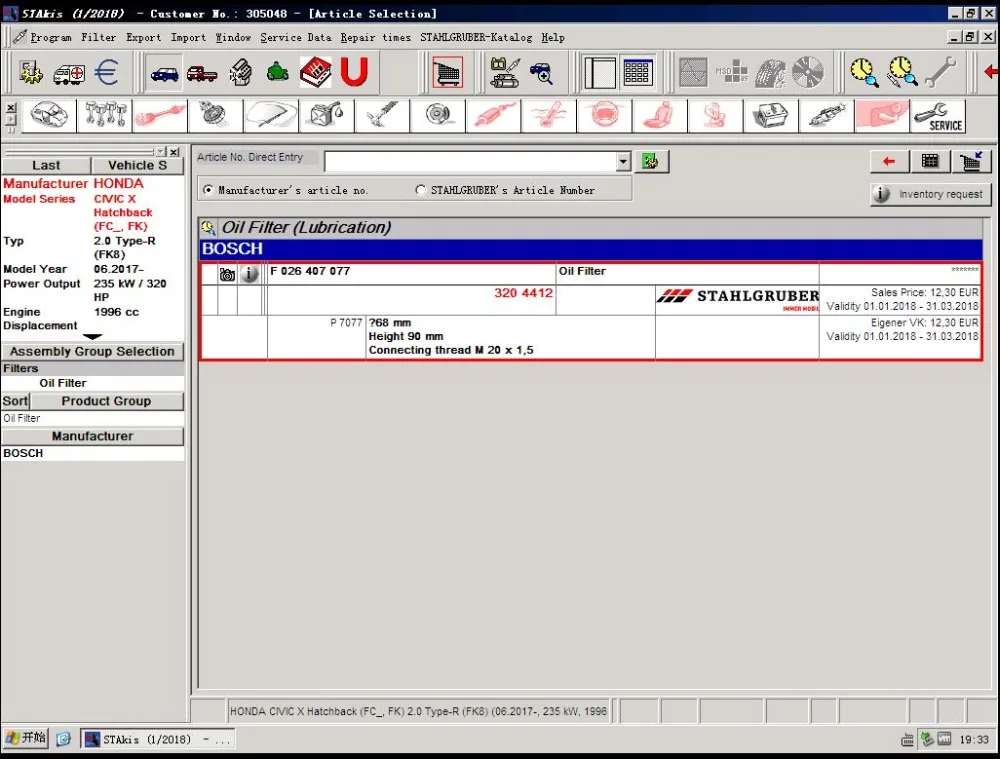Switch to the split panel layout view
The height and width of the screenshot is (759, 1000).
[599, 73]
